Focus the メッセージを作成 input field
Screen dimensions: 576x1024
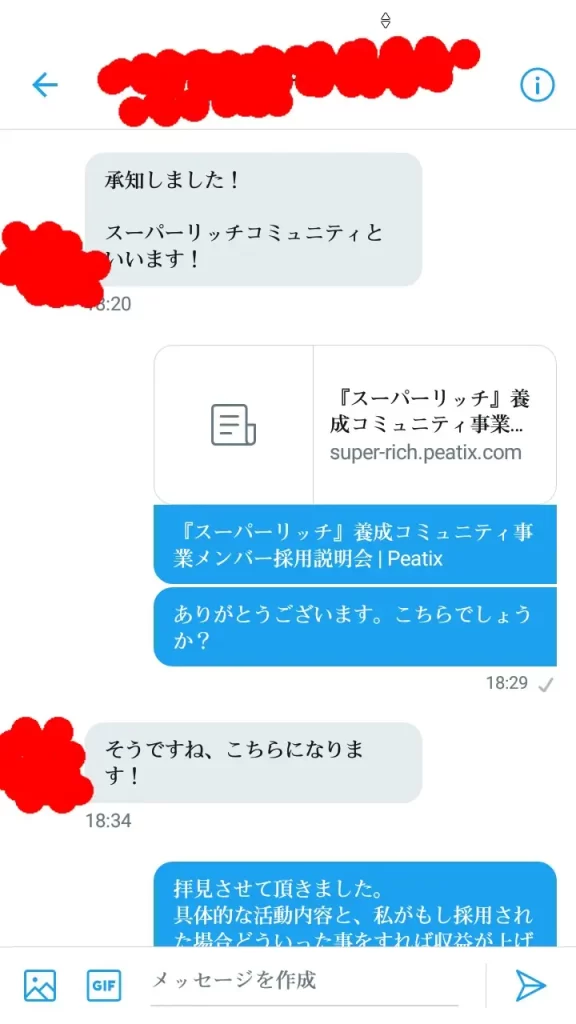point(304,980)
